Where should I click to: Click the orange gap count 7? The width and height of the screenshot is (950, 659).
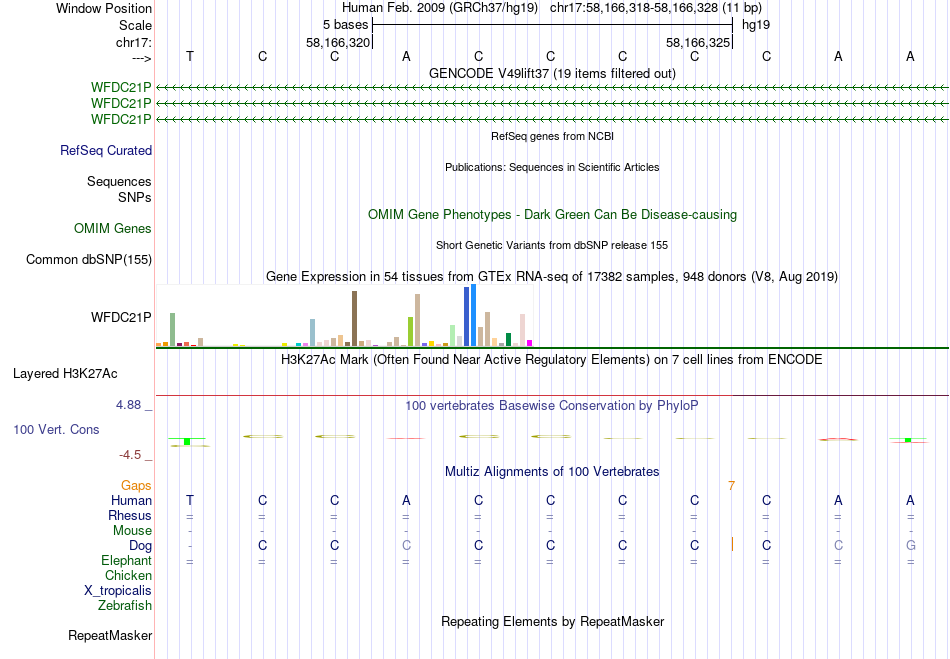(731, 486)
